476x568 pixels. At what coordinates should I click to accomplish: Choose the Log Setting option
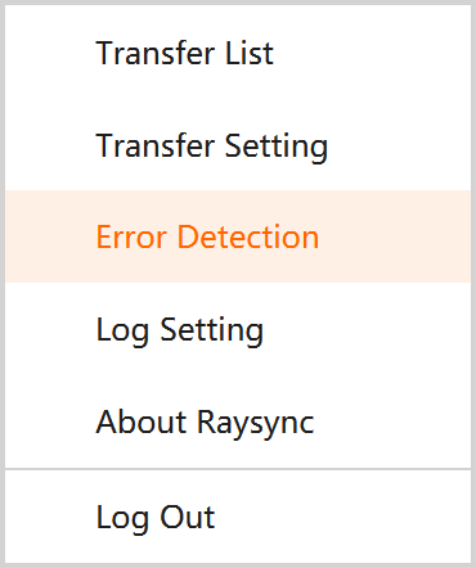[238, 329]
